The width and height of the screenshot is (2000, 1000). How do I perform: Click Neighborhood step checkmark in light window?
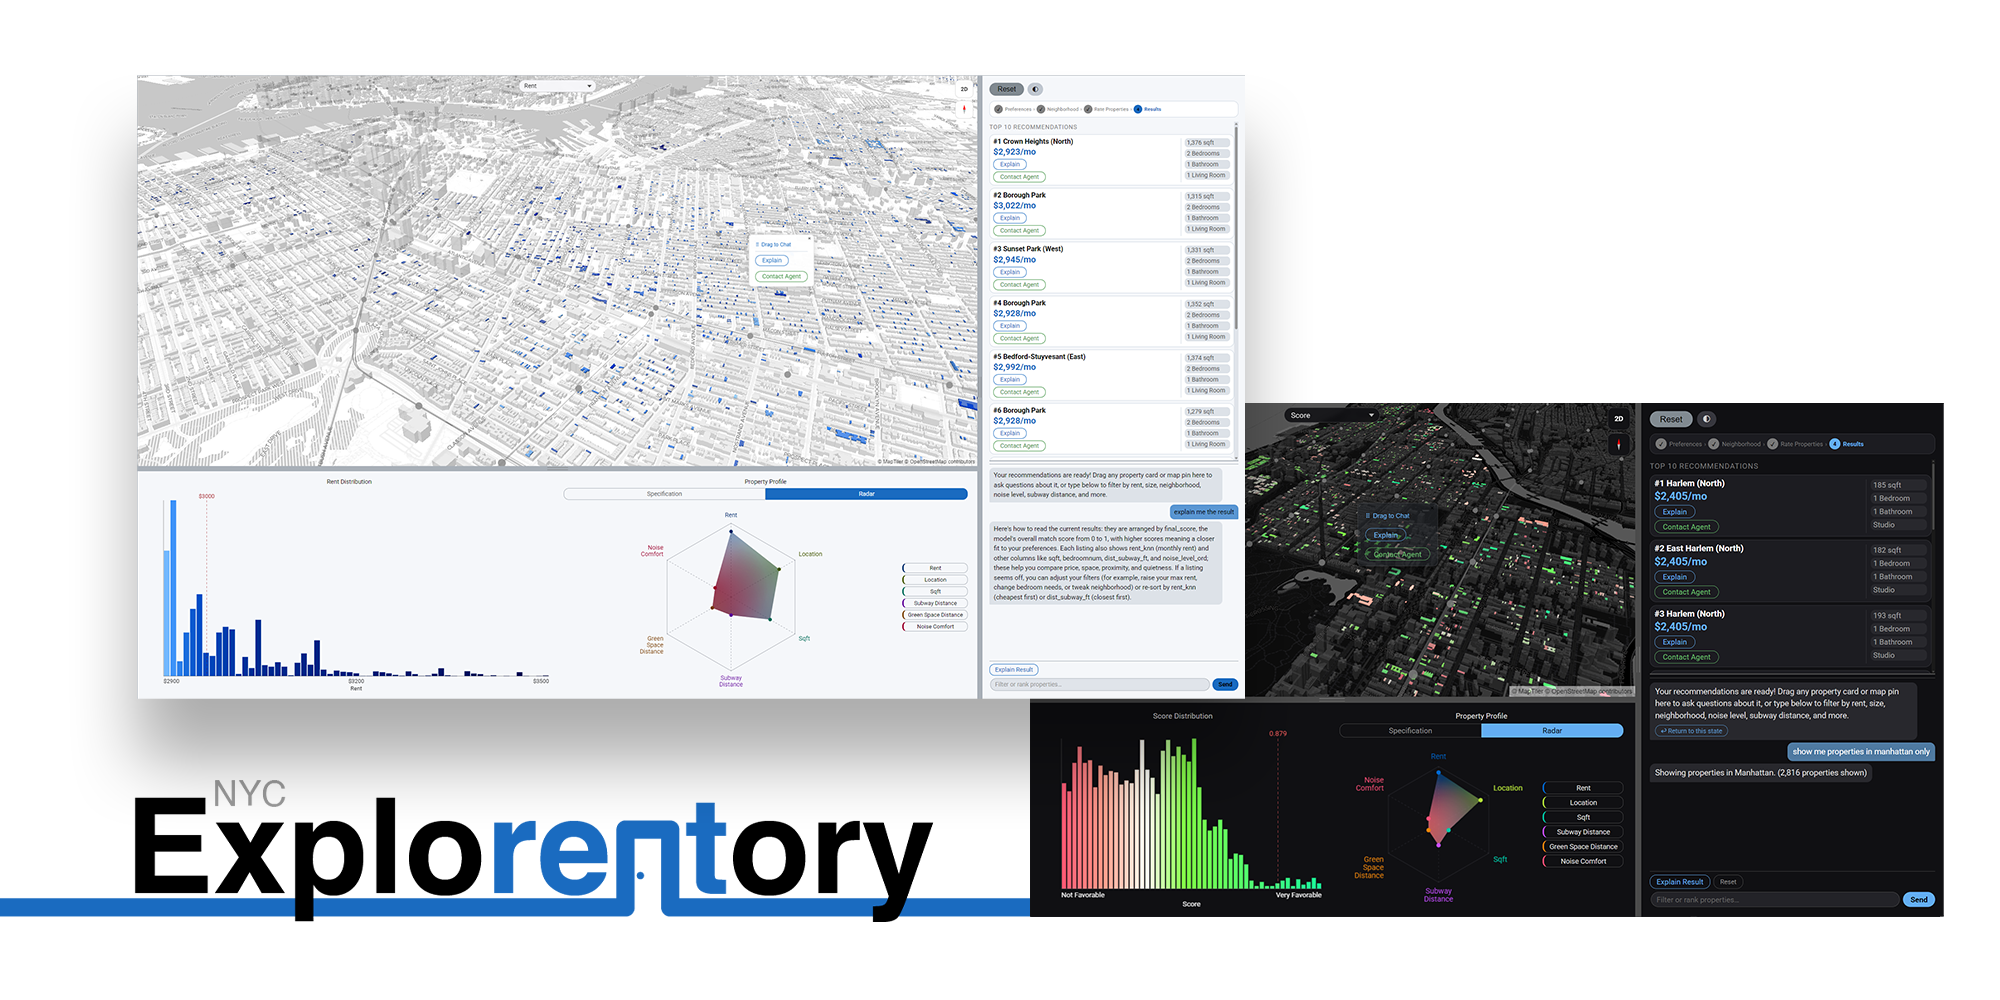[1040, 109]
